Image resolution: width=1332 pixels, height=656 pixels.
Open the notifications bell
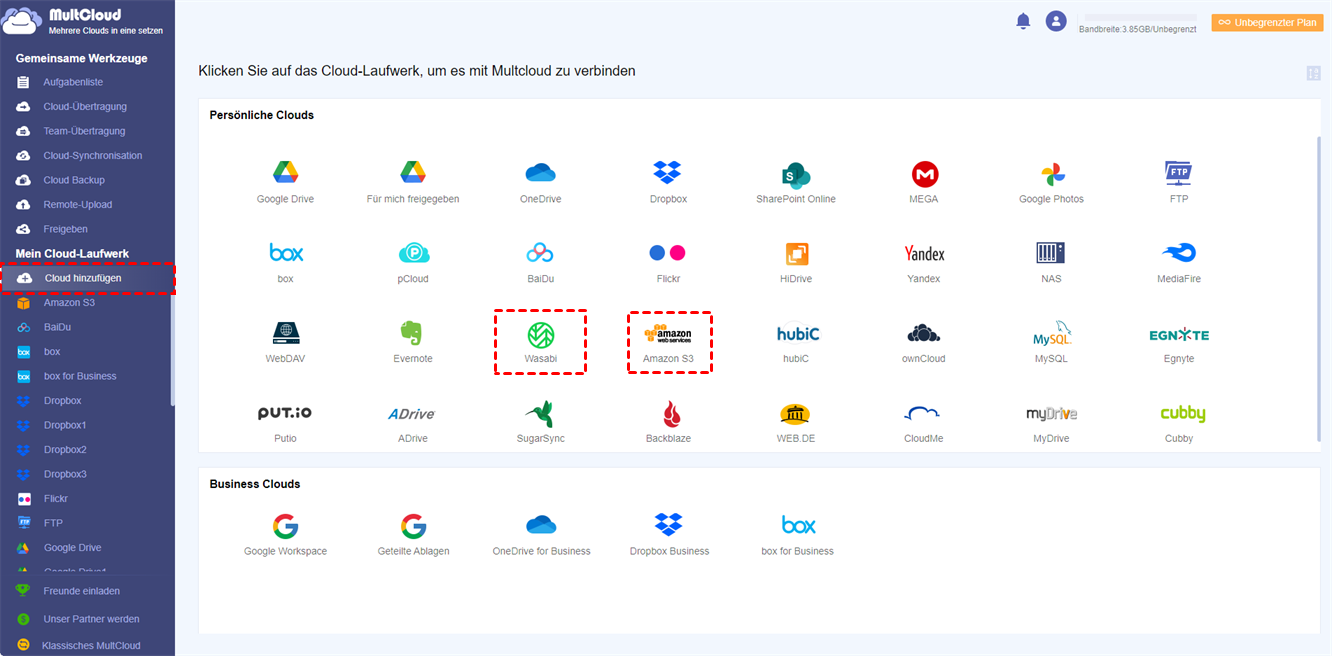click(1023, 21)
